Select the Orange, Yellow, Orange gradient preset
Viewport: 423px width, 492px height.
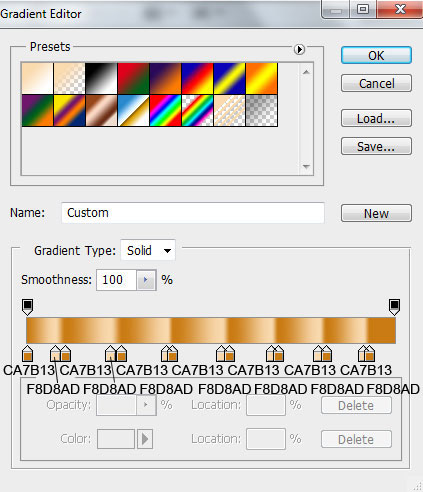(x=261, y=78)
